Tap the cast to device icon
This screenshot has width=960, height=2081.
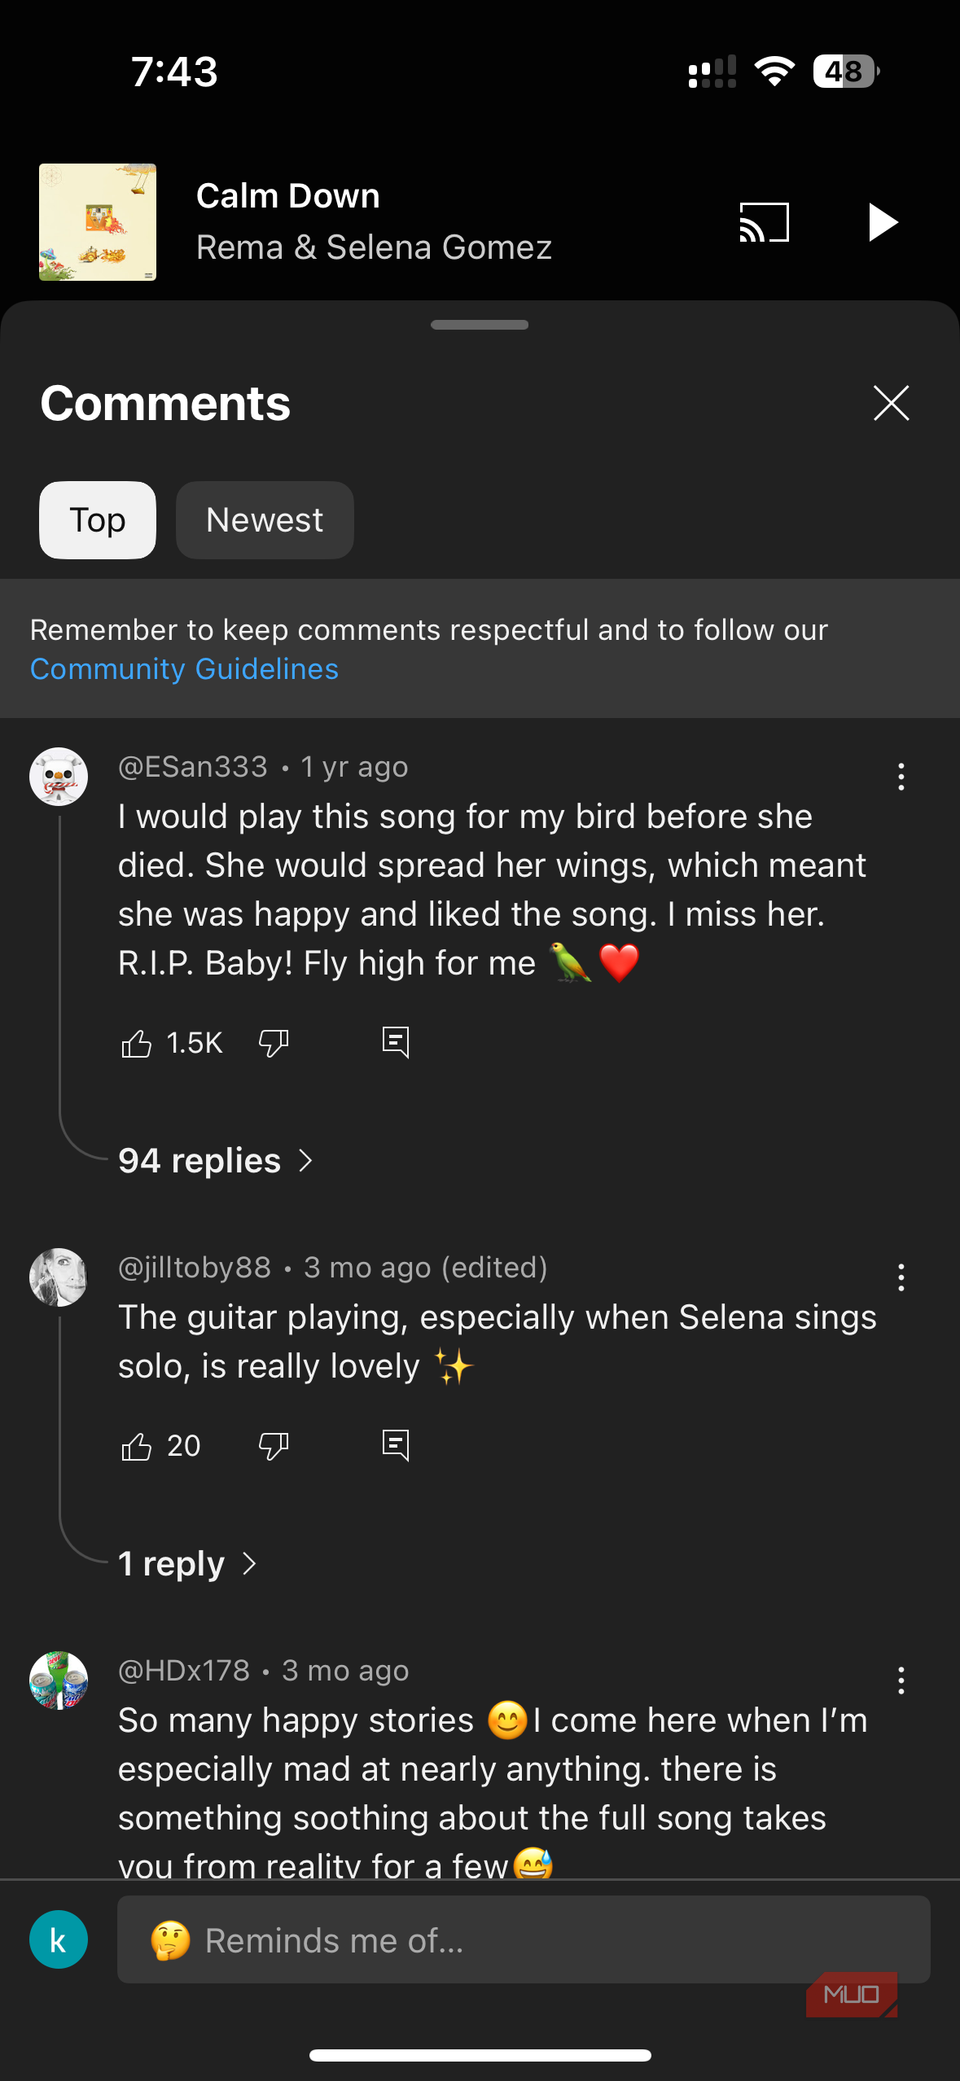(764, 222)
